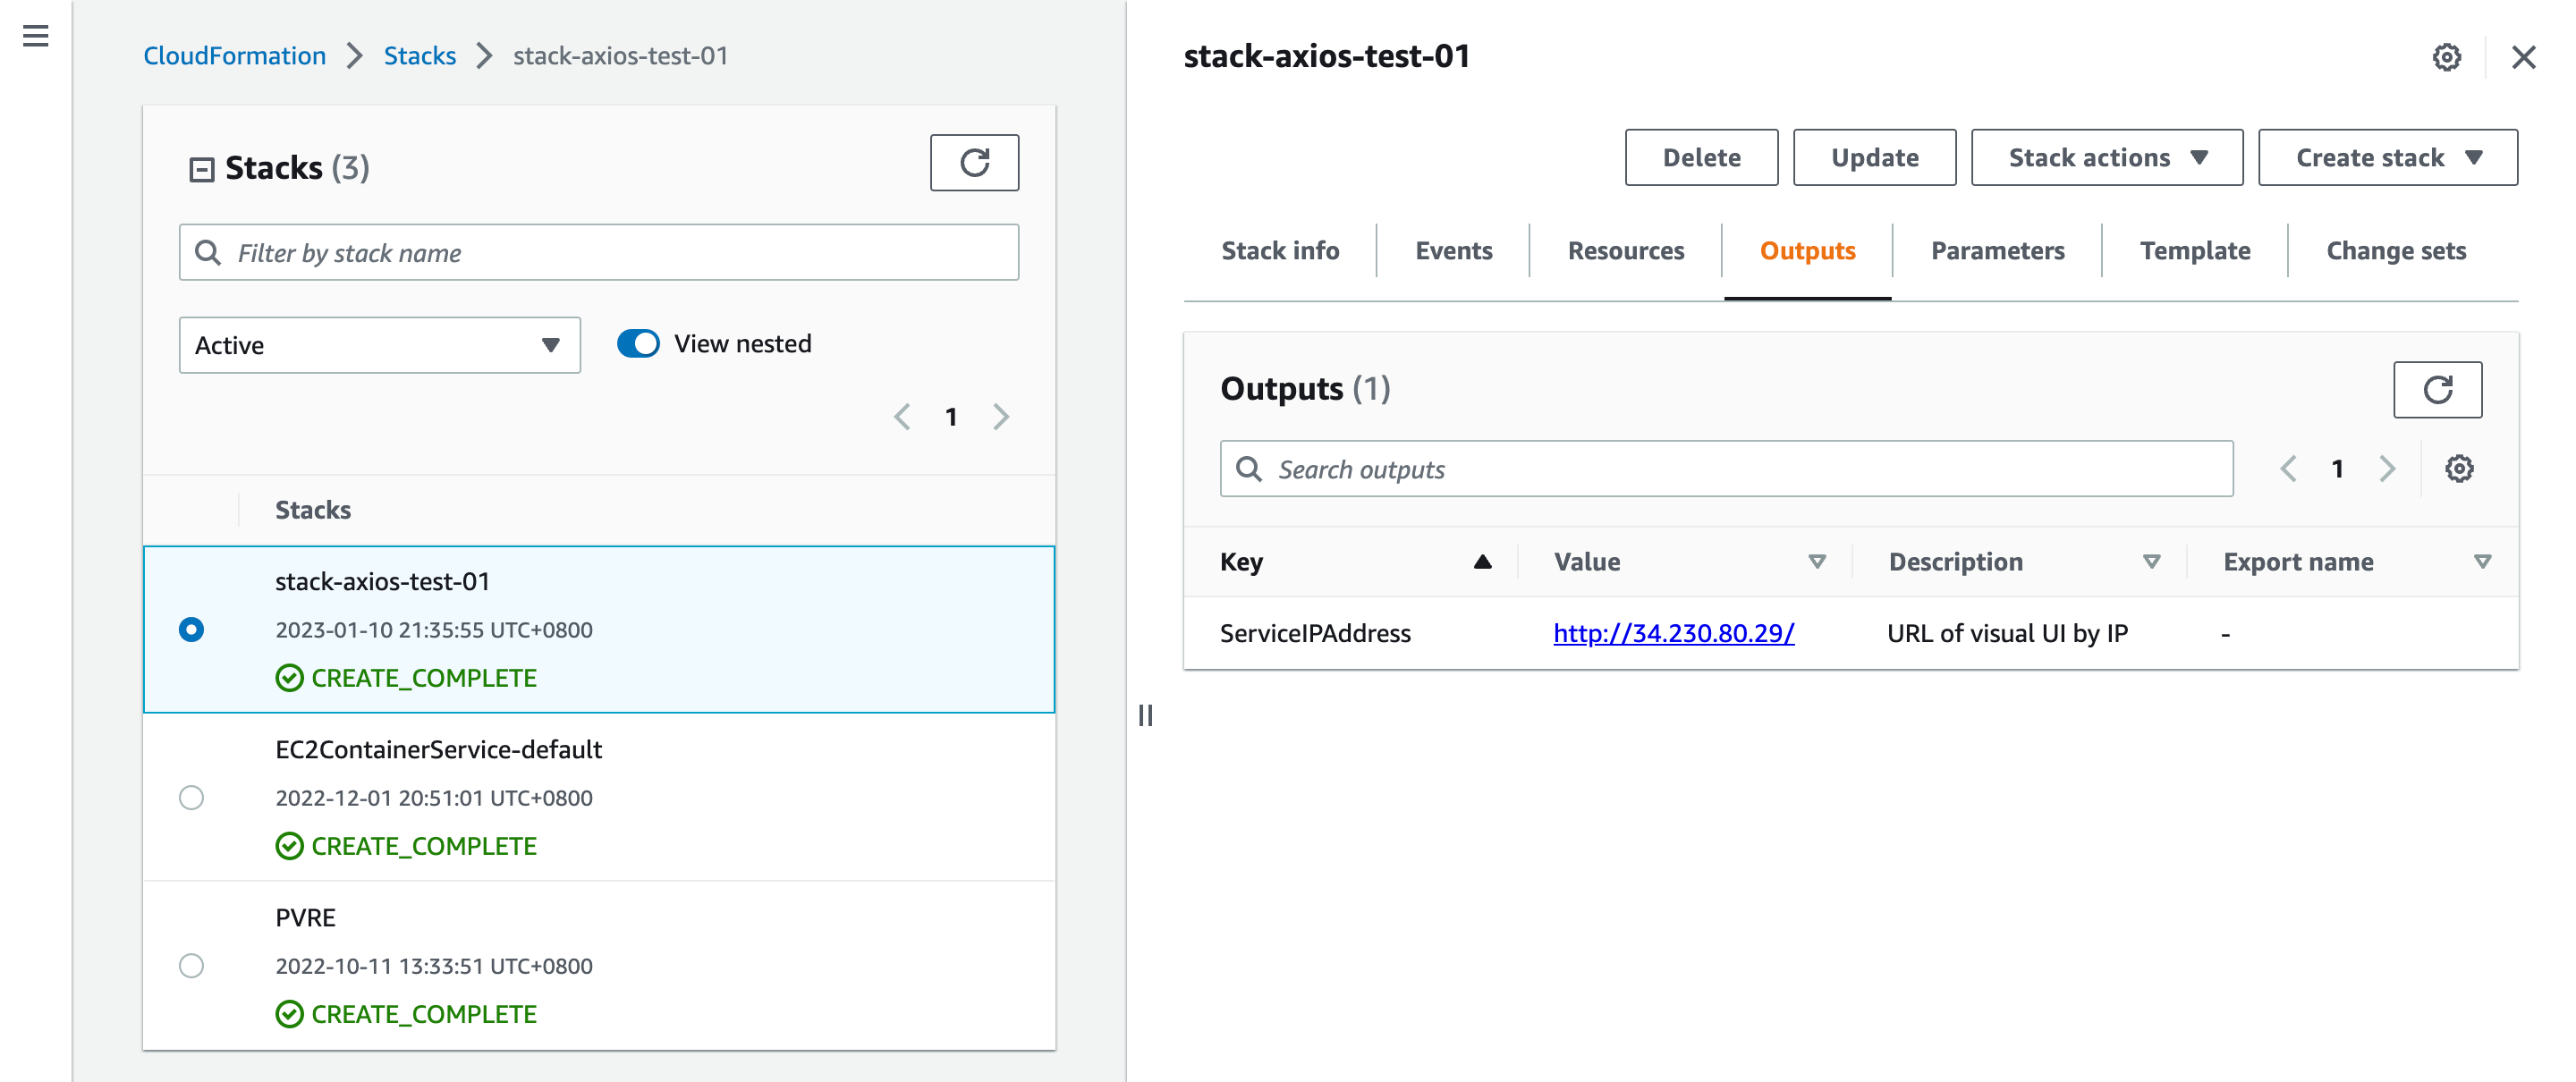Screen dimensions: 2576x1082
Task: Open the Stacks breadcrumb link
Action: 420,56
